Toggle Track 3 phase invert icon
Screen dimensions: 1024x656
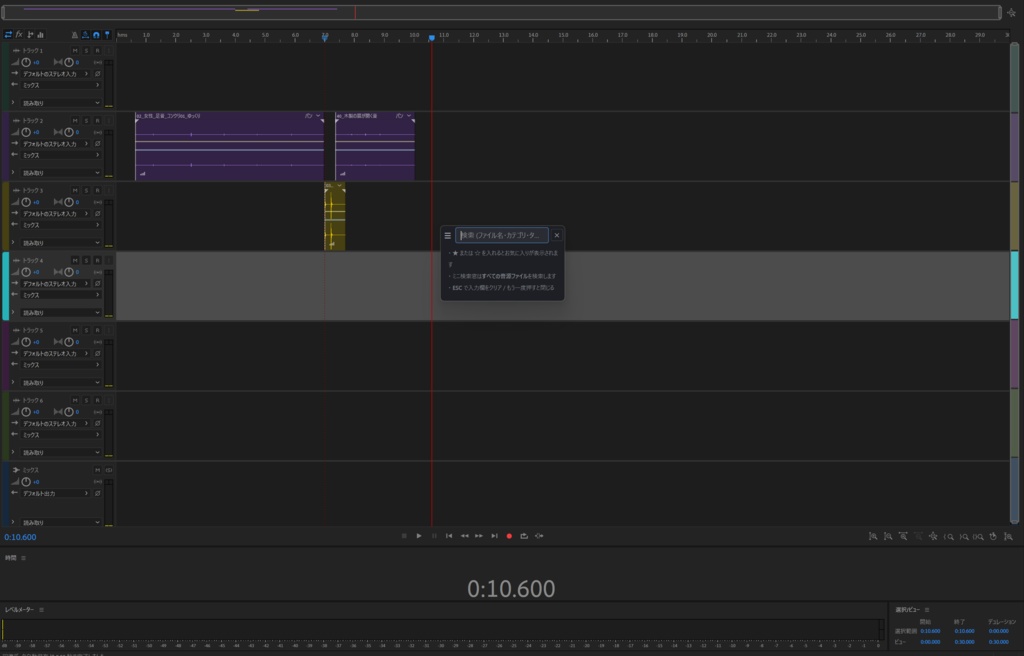click(x=97, y=214)
